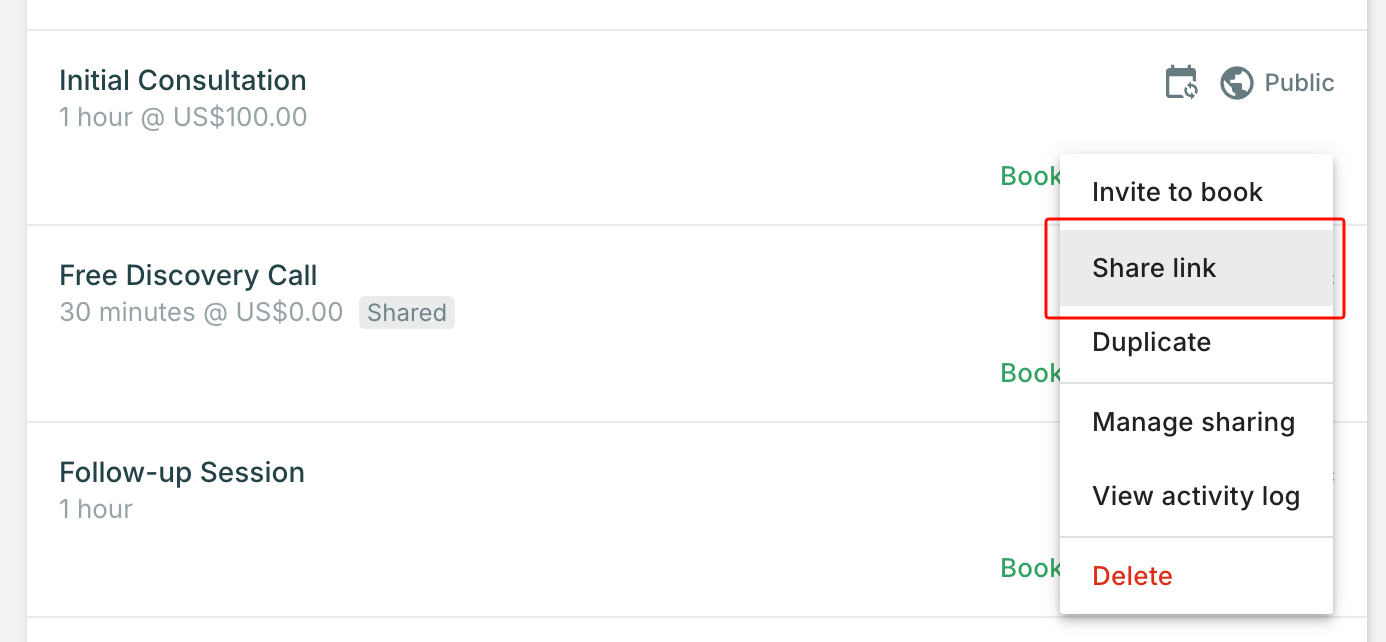This screenshot has width=1386, height=642.
Task: Open the Free Discovery Call appointment type
Action: click(x=188, y=275)
